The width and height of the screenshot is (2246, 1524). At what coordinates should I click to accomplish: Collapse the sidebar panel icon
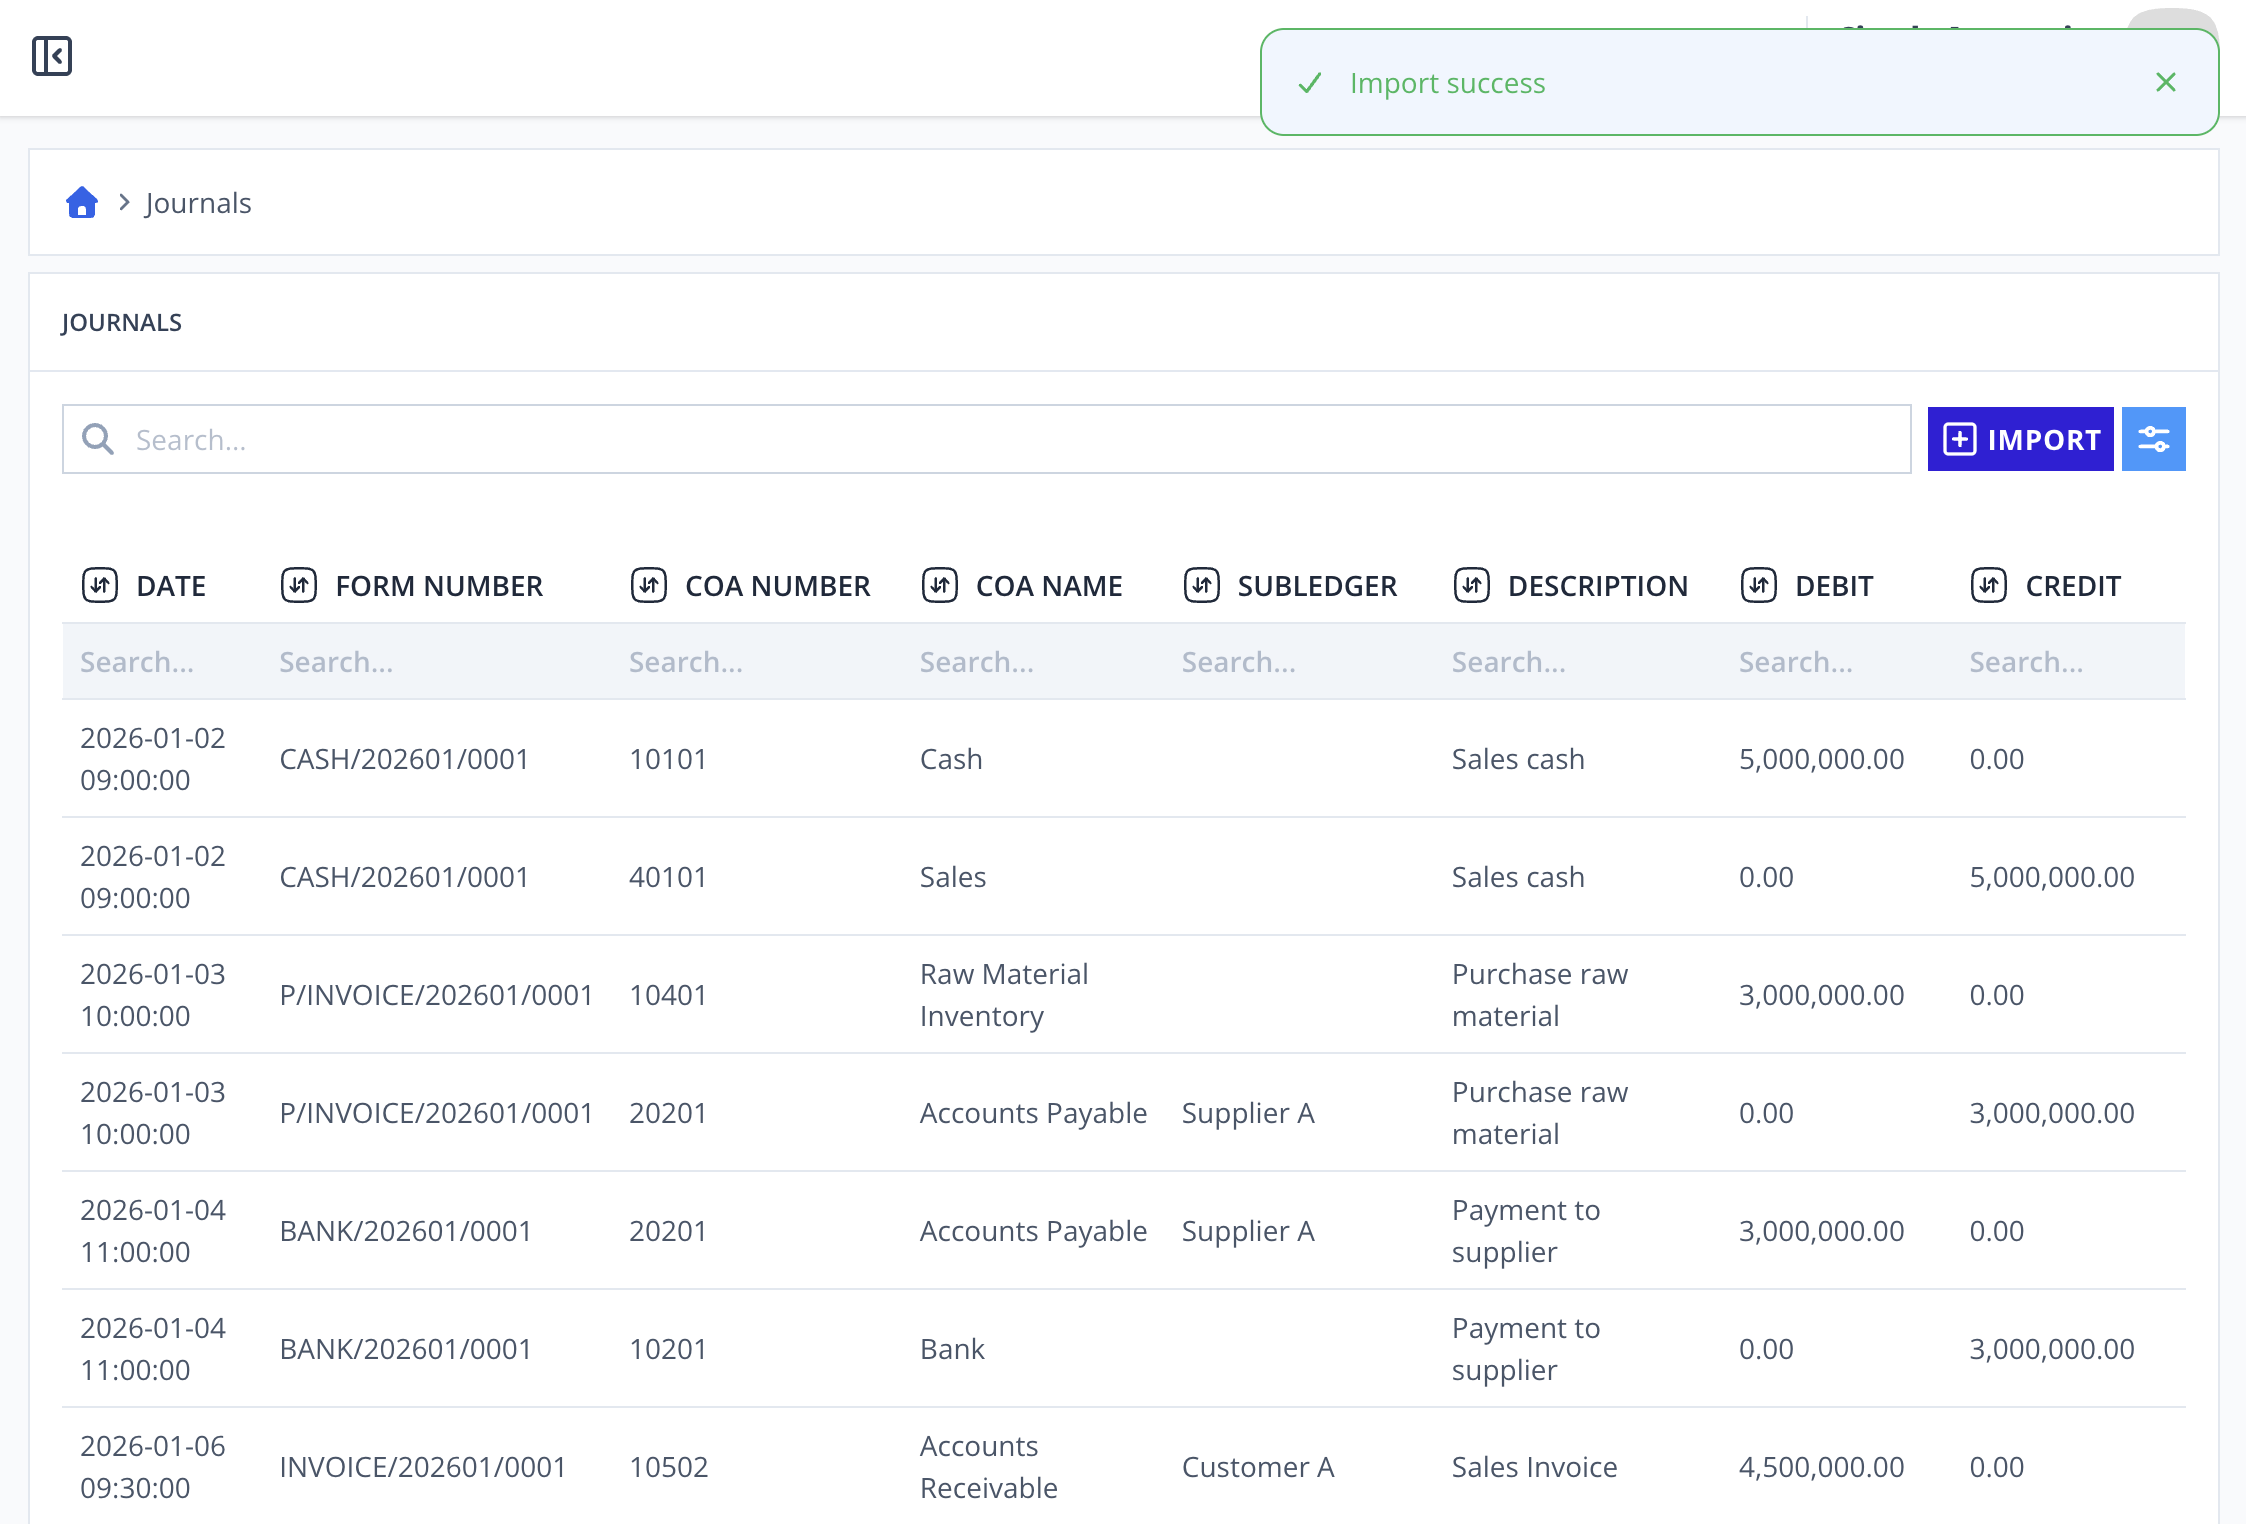52,56
